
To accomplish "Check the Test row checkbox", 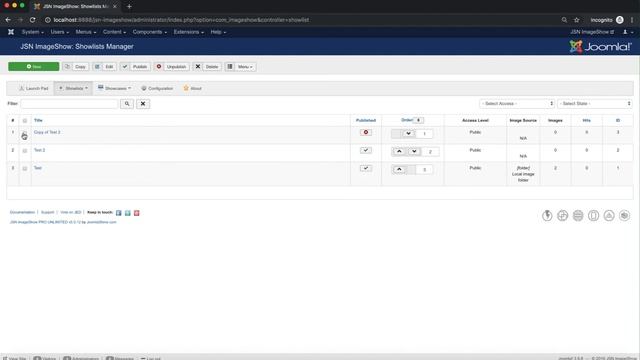I will click(25, 169).
